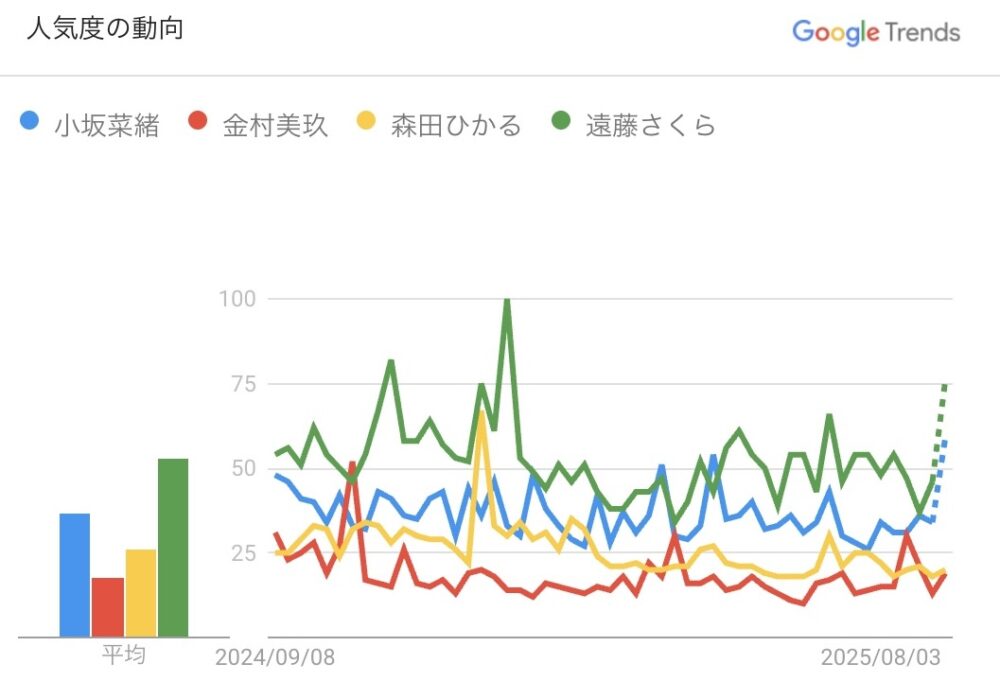Click the dotted green forecast line end
This screenshot has width=1000, height=681.
pos(945,385)
